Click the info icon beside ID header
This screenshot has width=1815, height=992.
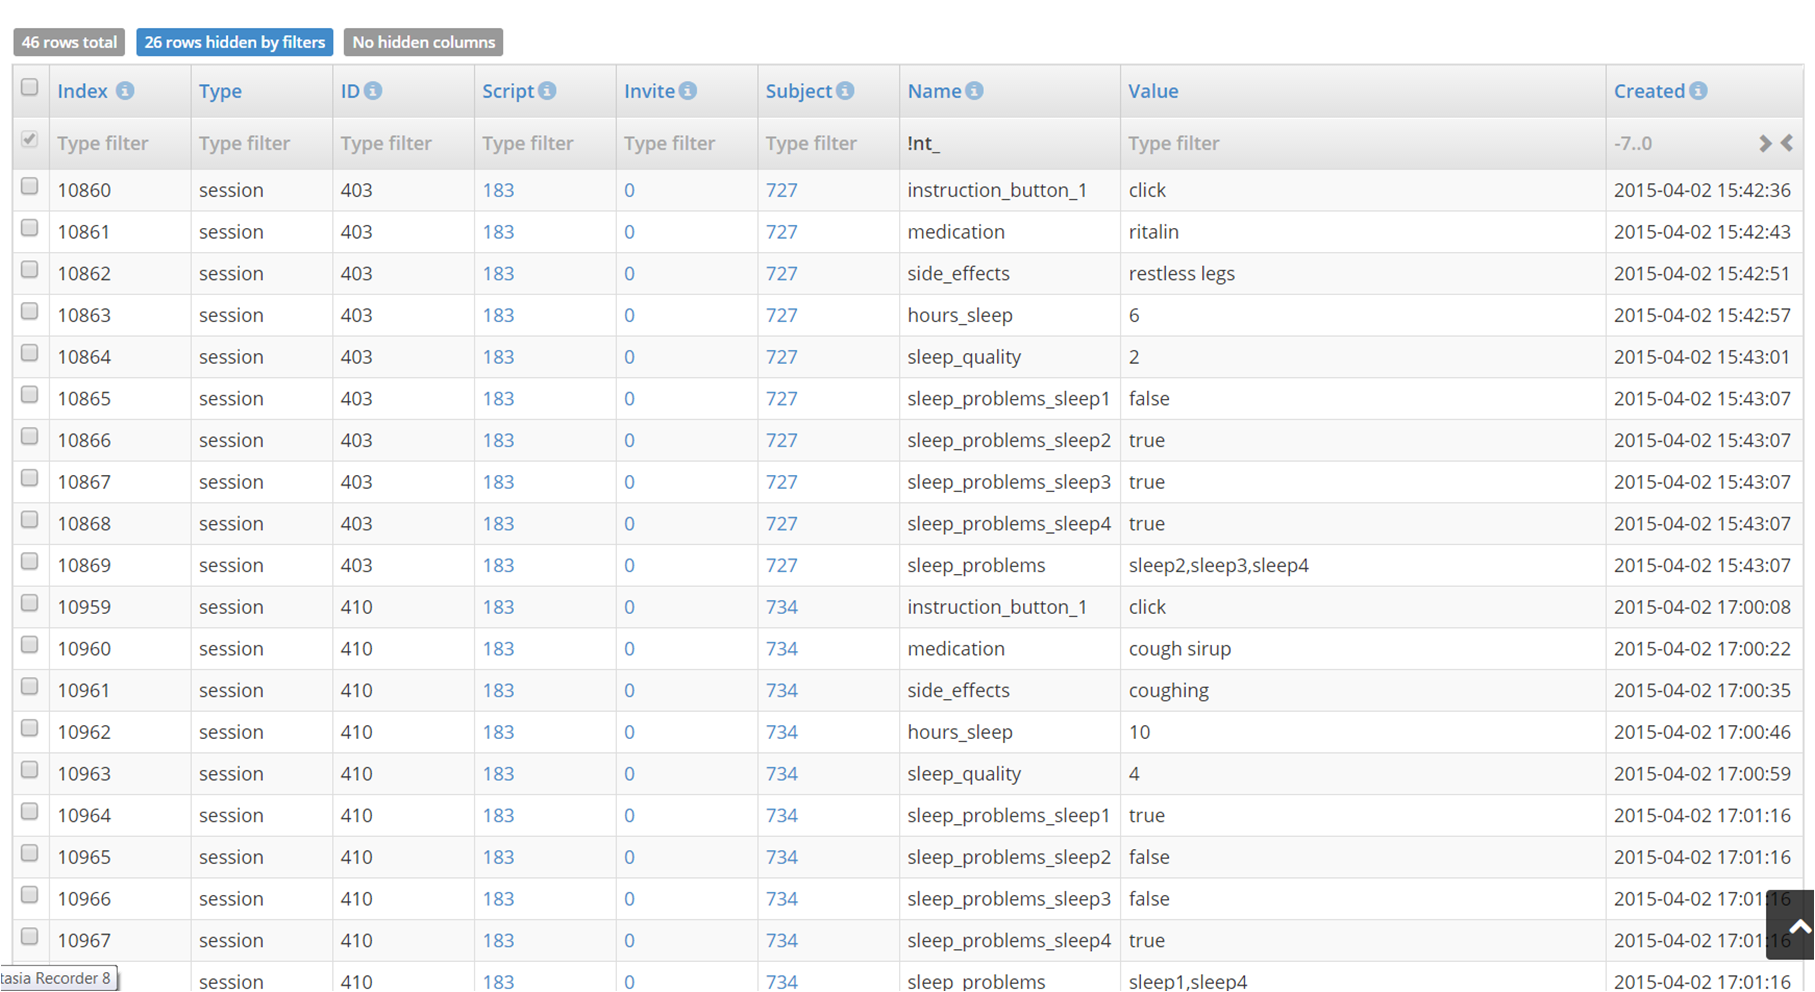pyautogui.click(x=373, y=91)
